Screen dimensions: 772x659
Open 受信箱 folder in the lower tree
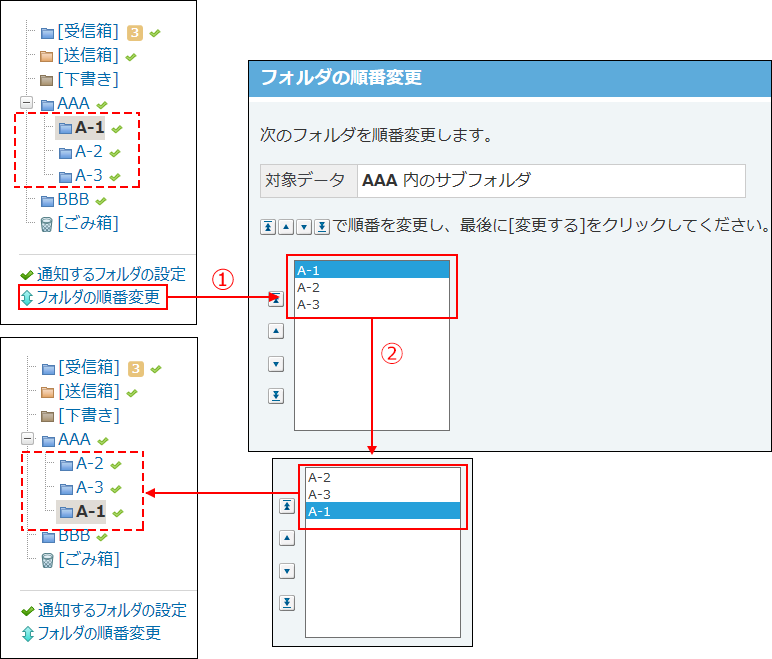(x=89, y=367)
